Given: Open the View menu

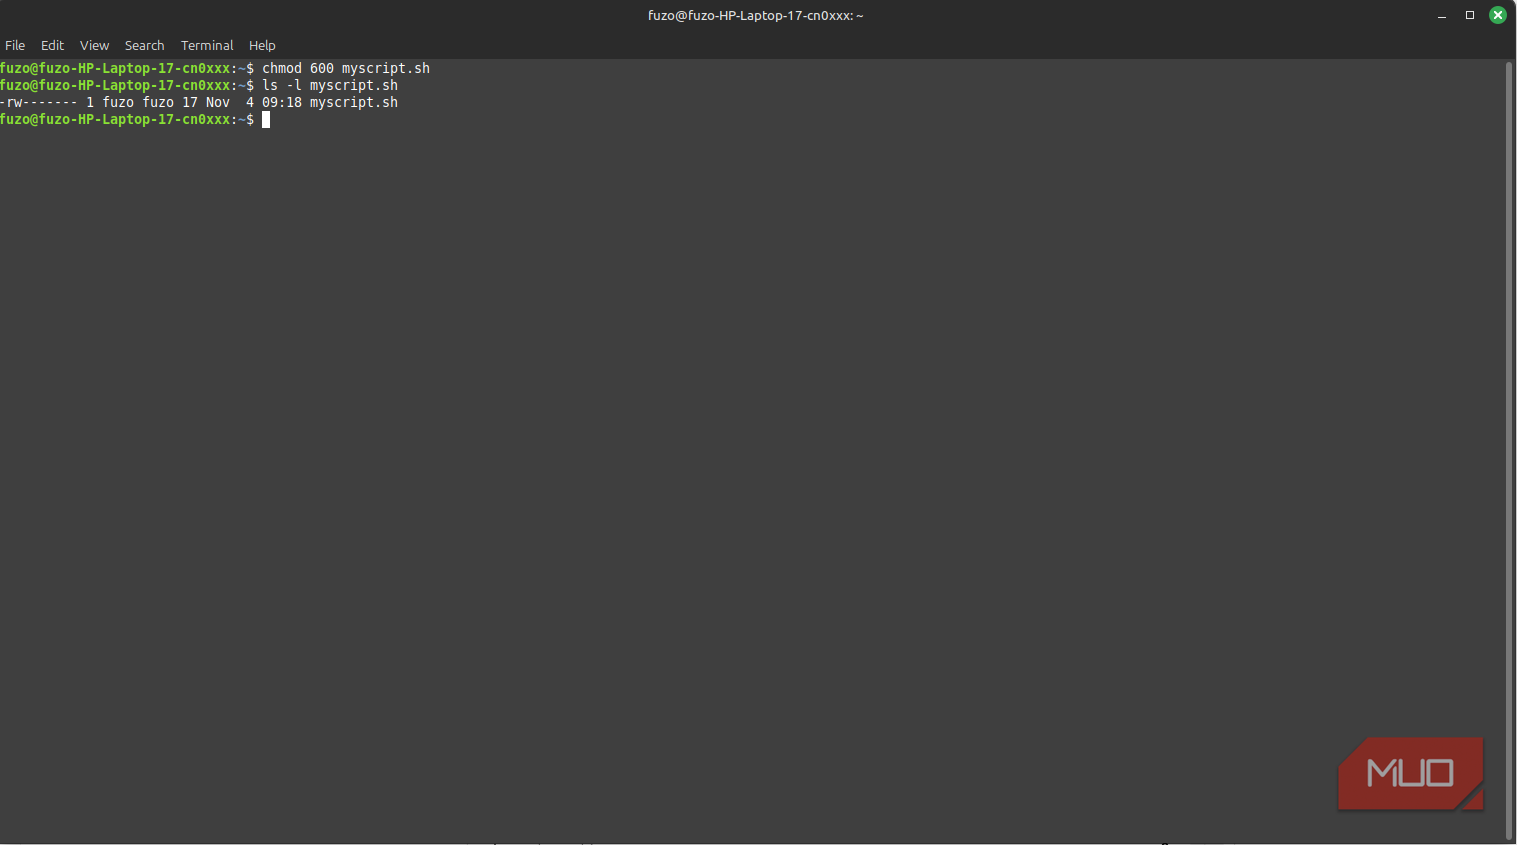Looking at the screenshot, I should point(94,45).
